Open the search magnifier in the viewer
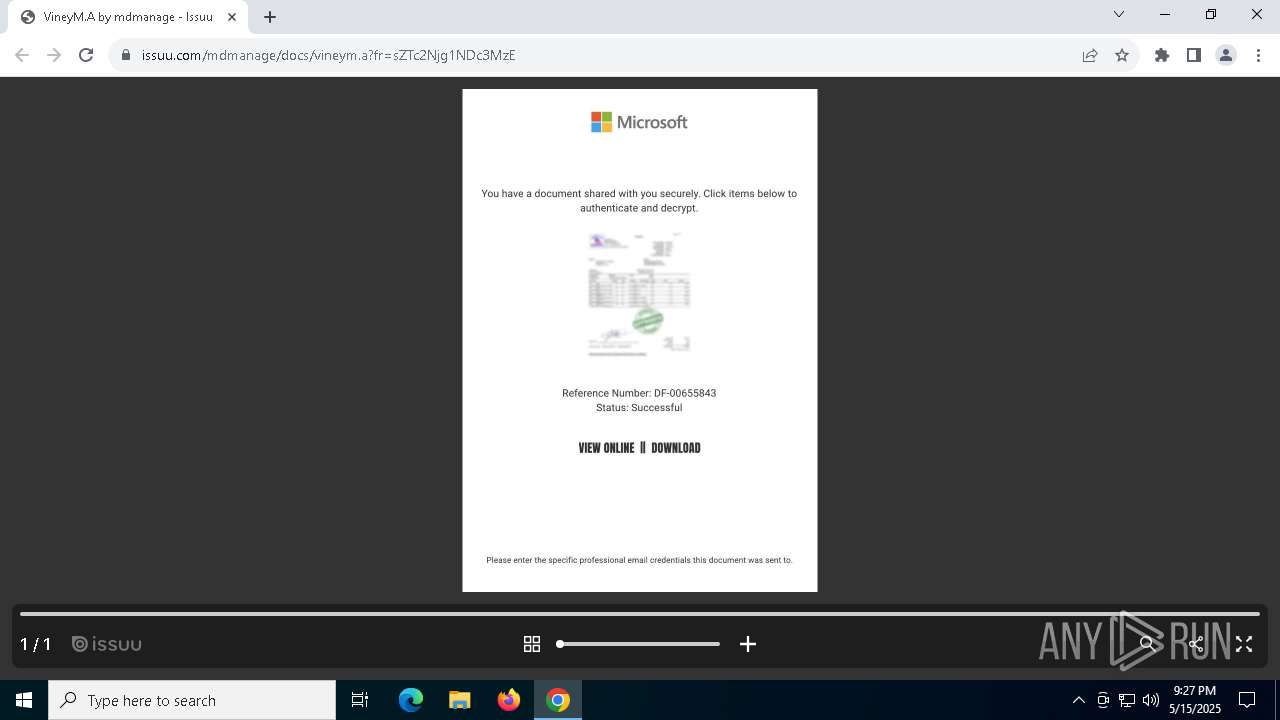This screenshot has height=720, width=1280. tap(1147, 644)
